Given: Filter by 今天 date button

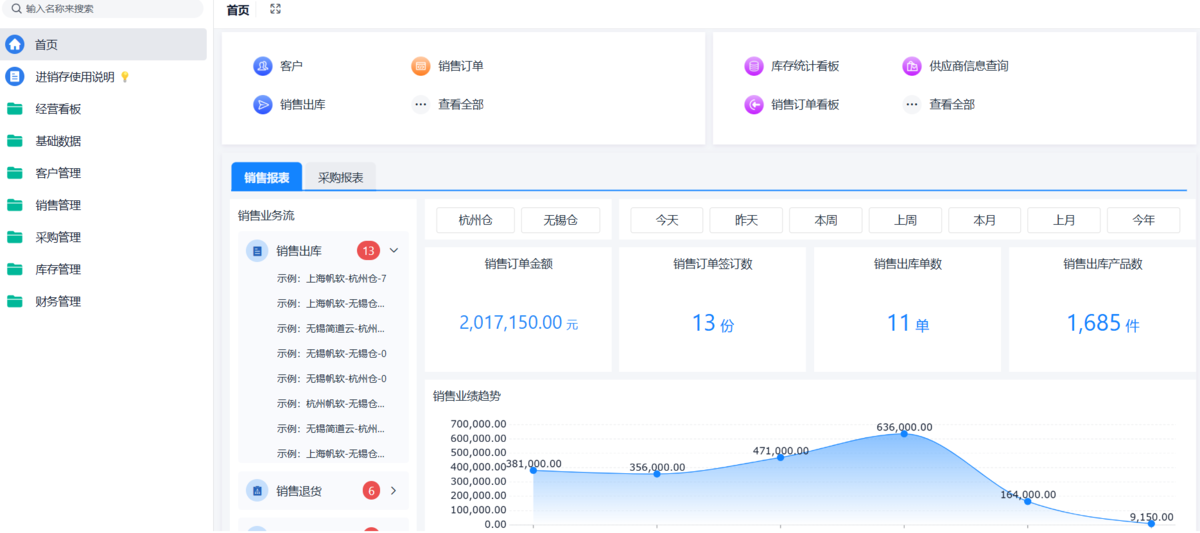Looking at the screenshot, I should (x=667, y=220).
